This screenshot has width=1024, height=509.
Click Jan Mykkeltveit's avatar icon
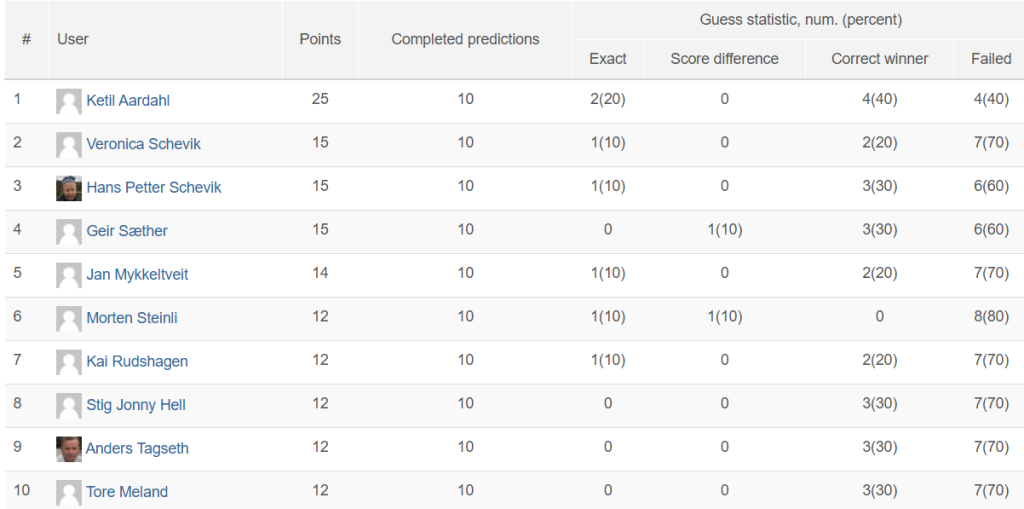pos(69,275)
